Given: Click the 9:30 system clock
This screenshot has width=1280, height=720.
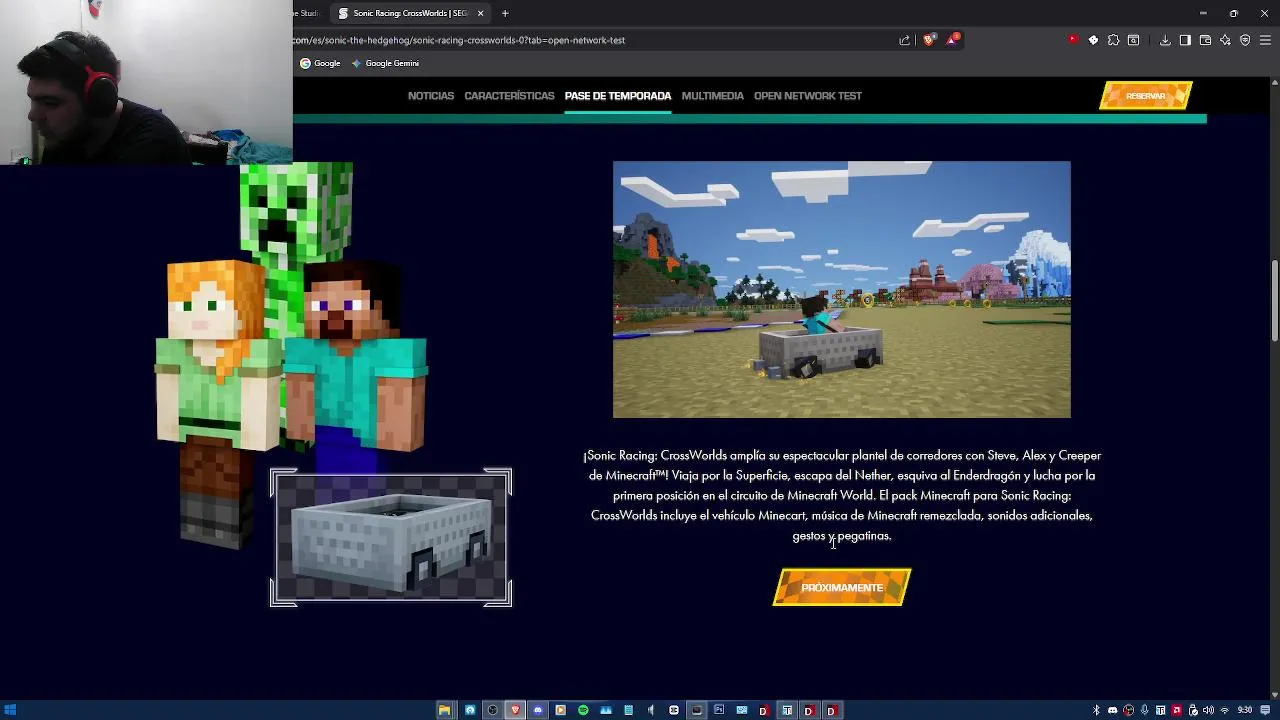Looking at the screenshot, I should (x=1245, y=710).
